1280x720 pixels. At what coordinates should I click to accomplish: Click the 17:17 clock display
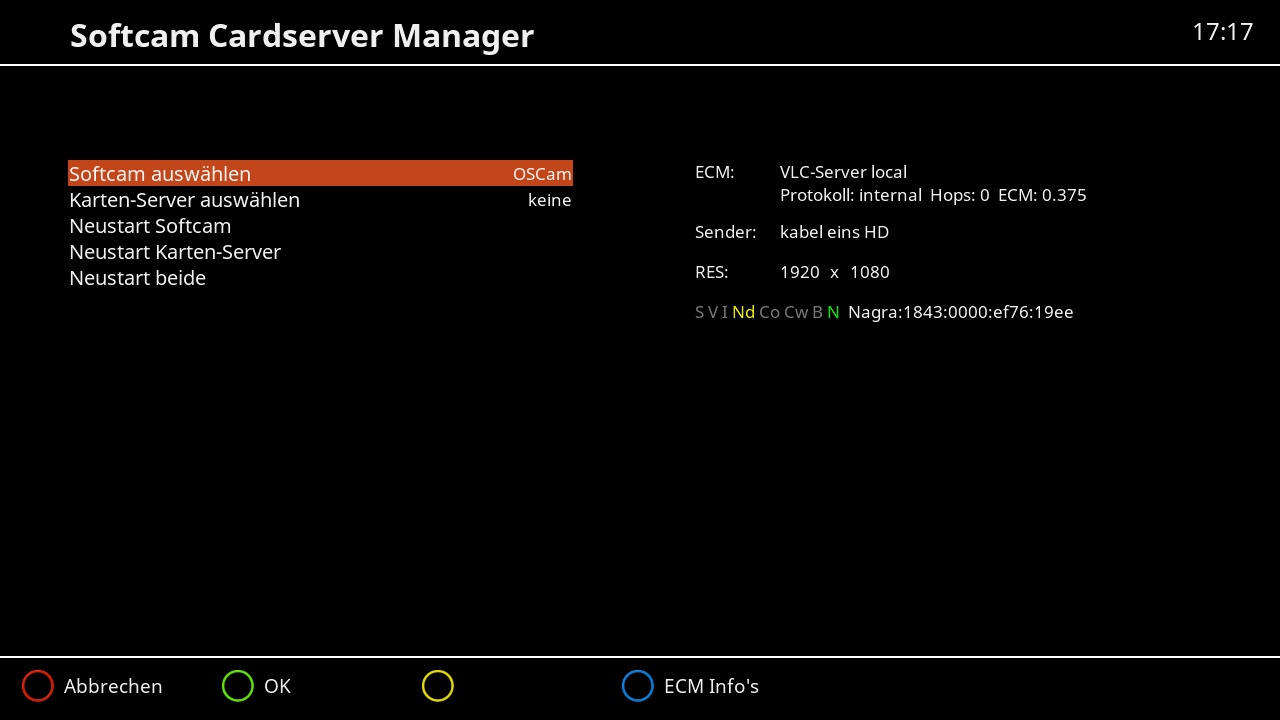tap(1222, 32)
